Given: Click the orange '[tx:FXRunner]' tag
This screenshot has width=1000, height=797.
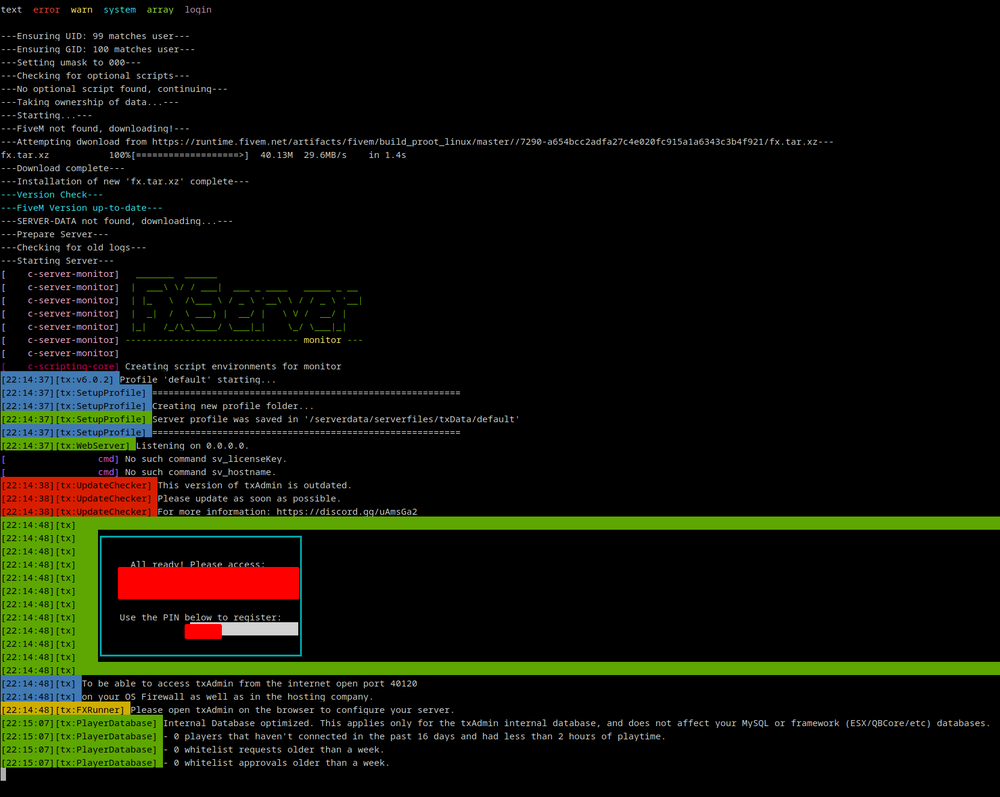Looking at the screenshot, I should tap(90, 710).
